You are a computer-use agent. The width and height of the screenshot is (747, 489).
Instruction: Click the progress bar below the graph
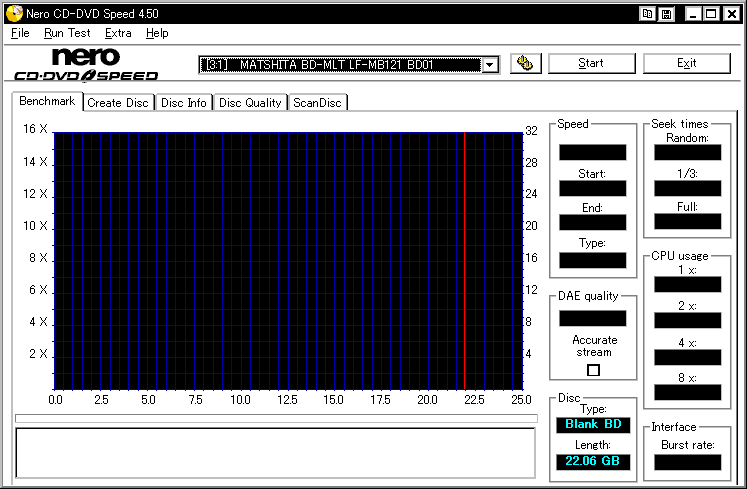click(x=276, y=418)
